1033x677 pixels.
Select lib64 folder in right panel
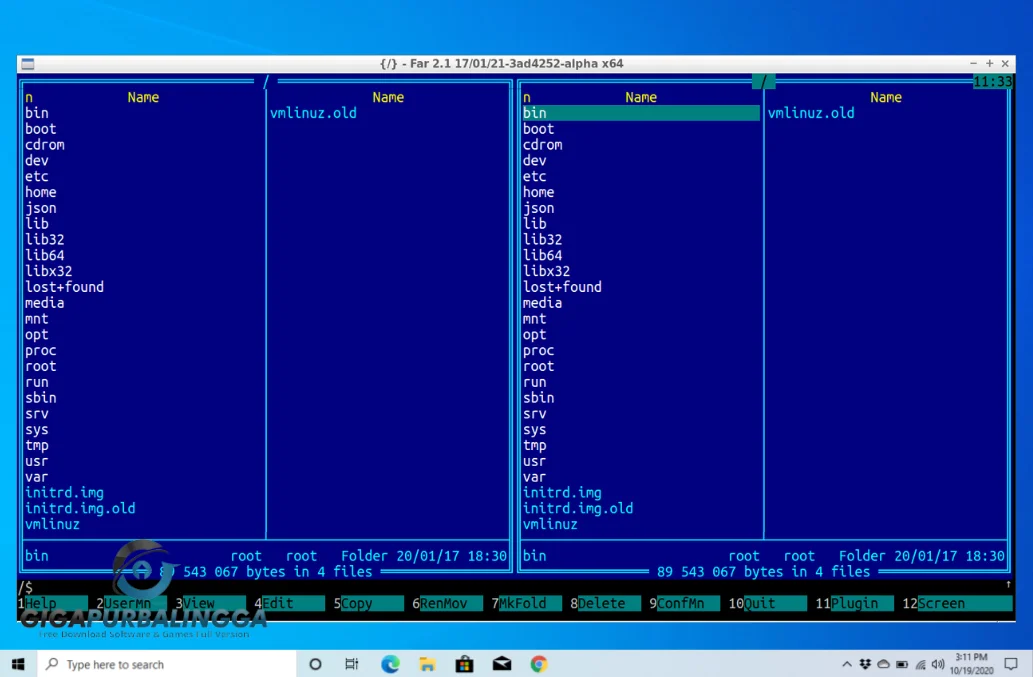coord(543,256)
